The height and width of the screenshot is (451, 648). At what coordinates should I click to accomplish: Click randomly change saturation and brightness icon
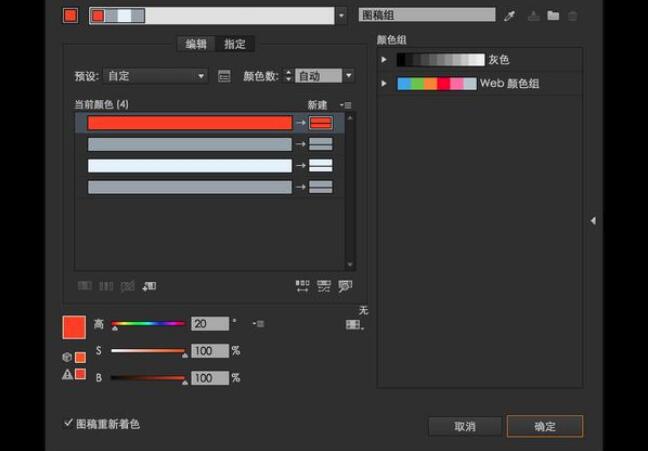324,286
